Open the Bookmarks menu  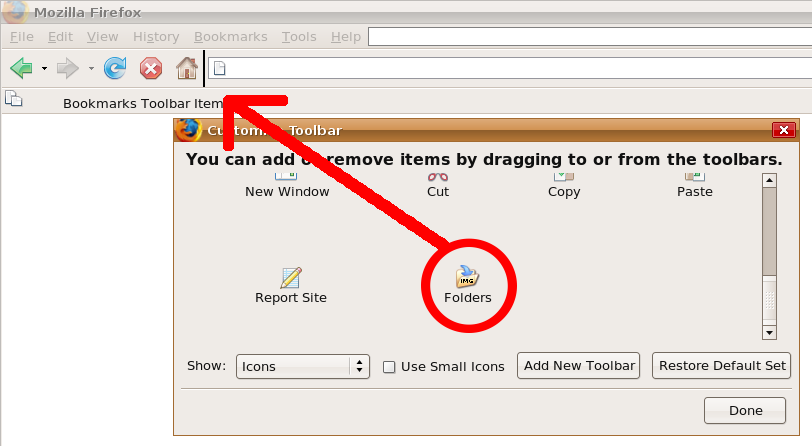[230, 37]
